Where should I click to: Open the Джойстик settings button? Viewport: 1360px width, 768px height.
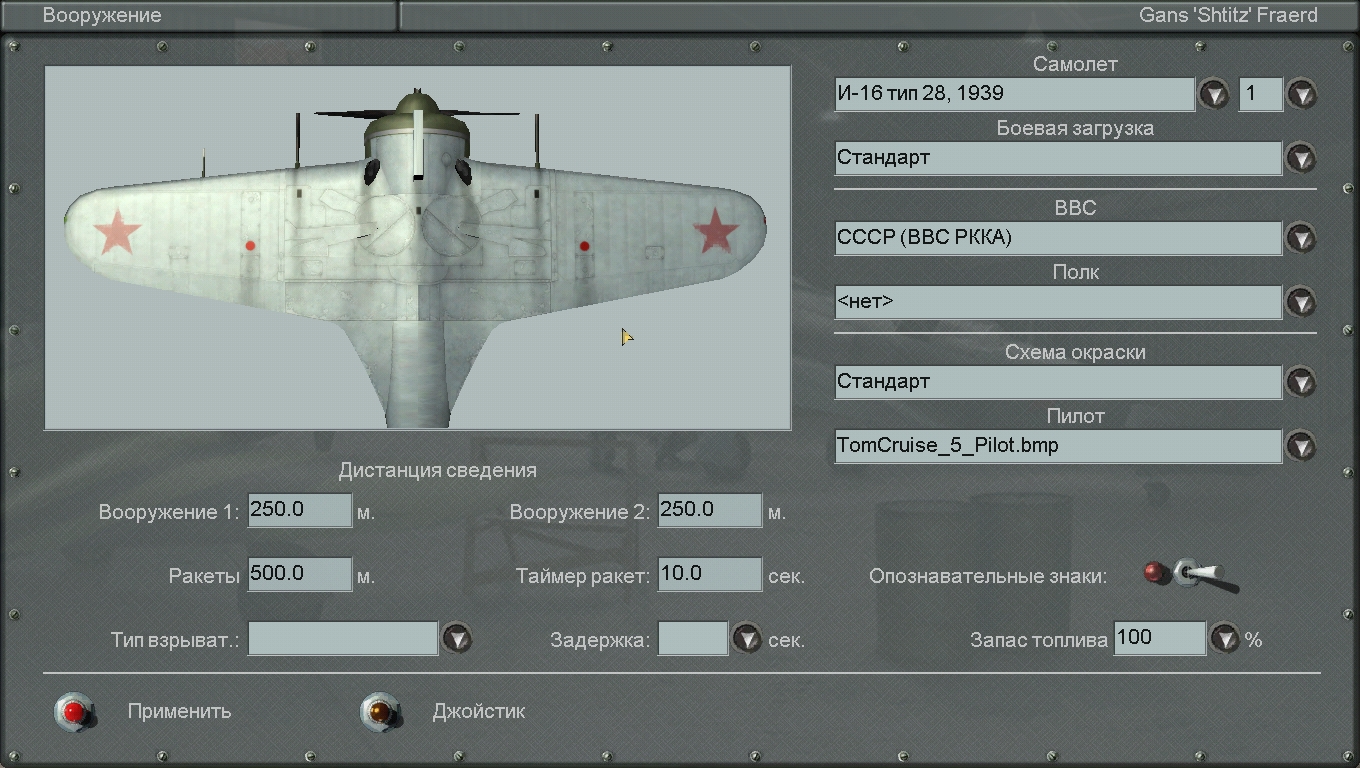pyautogui.click(x=380, y=711)
